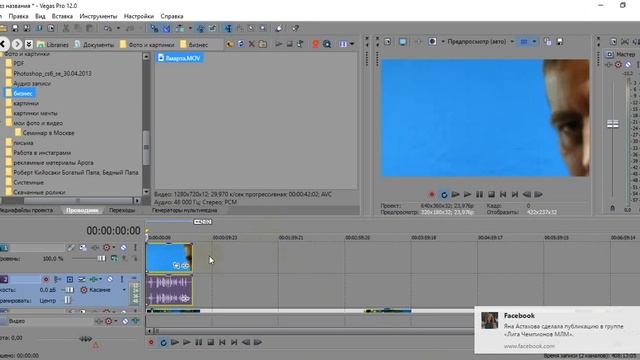
Task: Delete selected file with the explorer X icon
Action: pos(252,44)
